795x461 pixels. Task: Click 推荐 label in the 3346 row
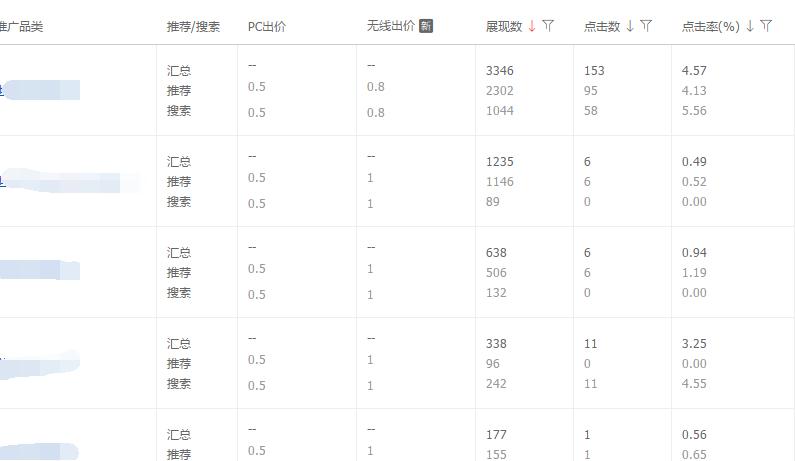click(178, 91)
